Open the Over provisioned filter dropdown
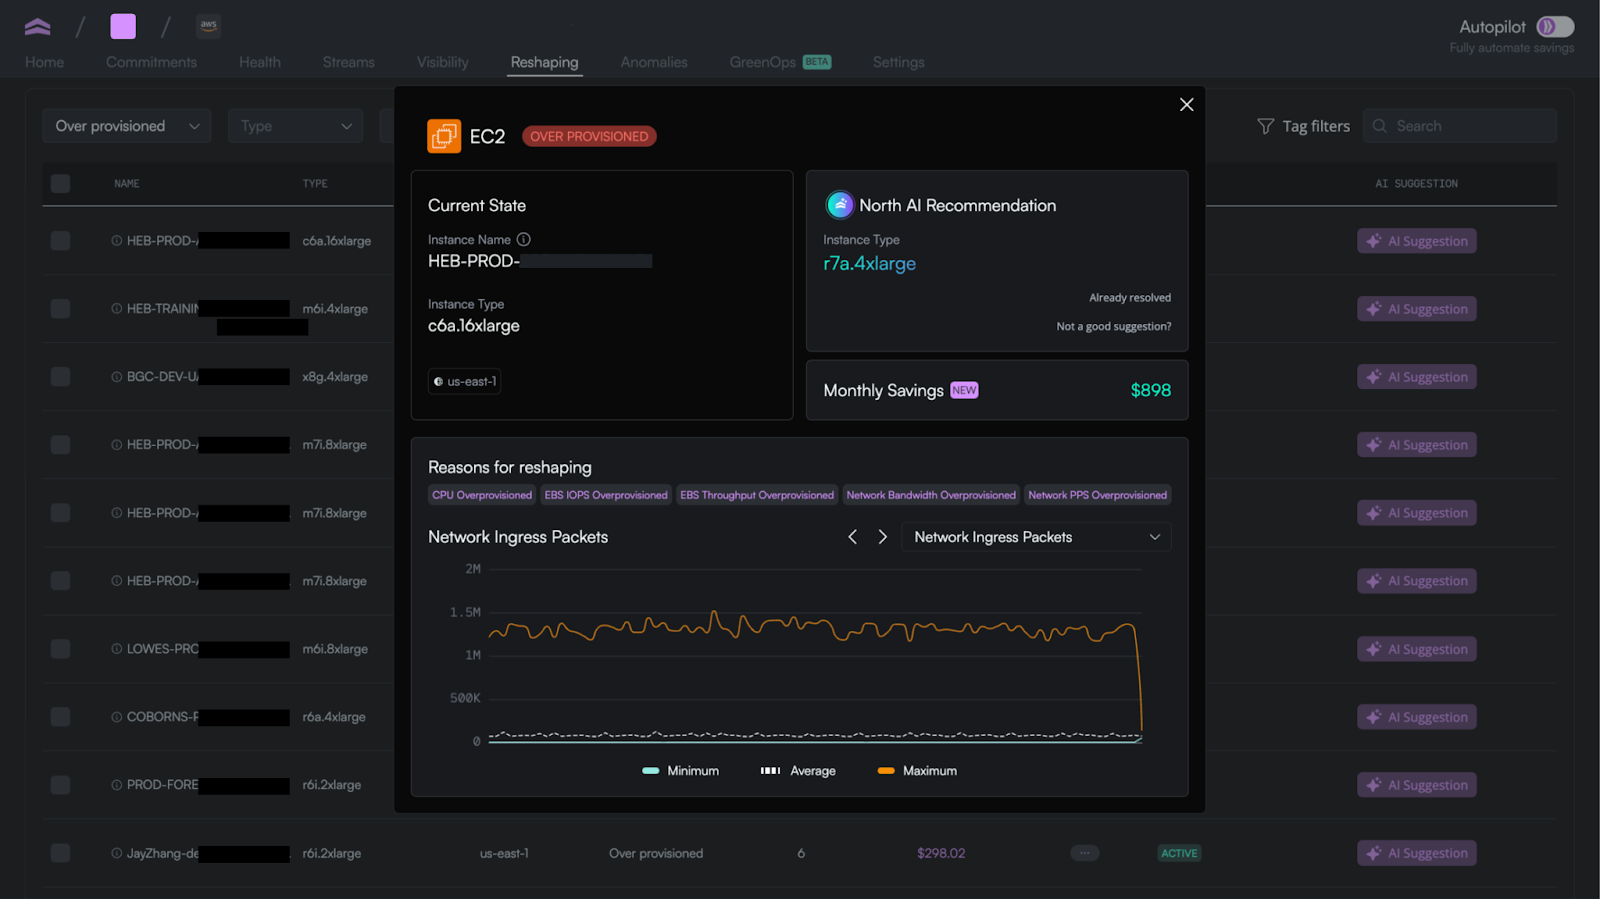Viewport: 1600px width, 899px height. pos(127,126)
